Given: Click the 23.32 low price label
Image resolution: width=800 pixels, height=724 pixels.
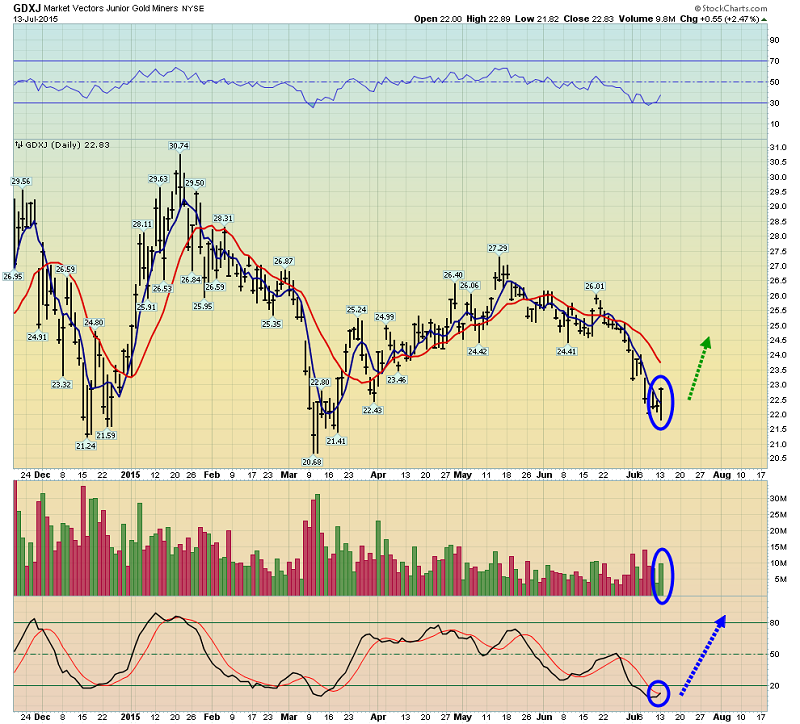Looking at the screenshot, I should 61,385.
